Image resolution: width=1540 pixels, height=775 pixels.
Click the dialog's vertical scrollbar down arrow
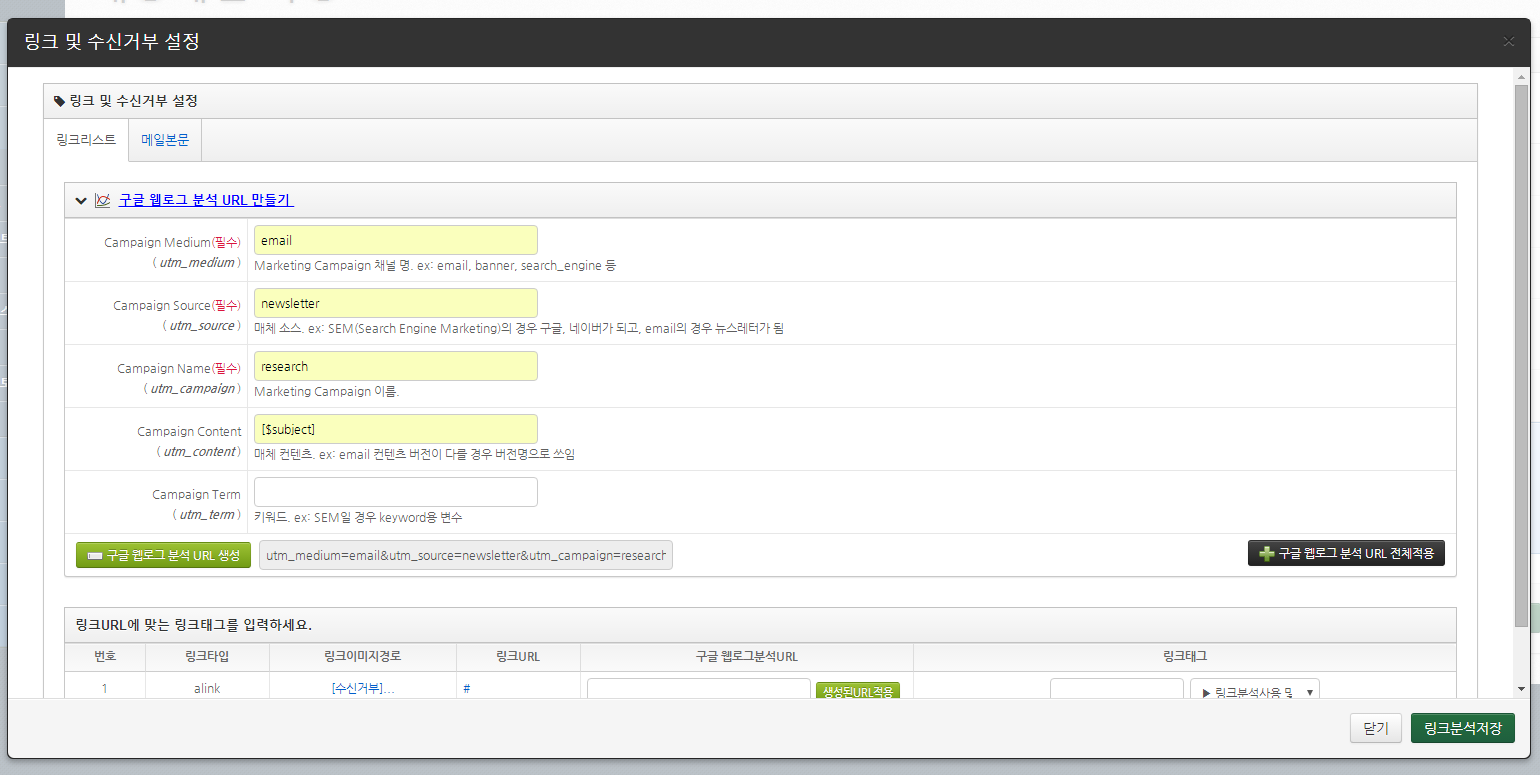click(1521, 688)
